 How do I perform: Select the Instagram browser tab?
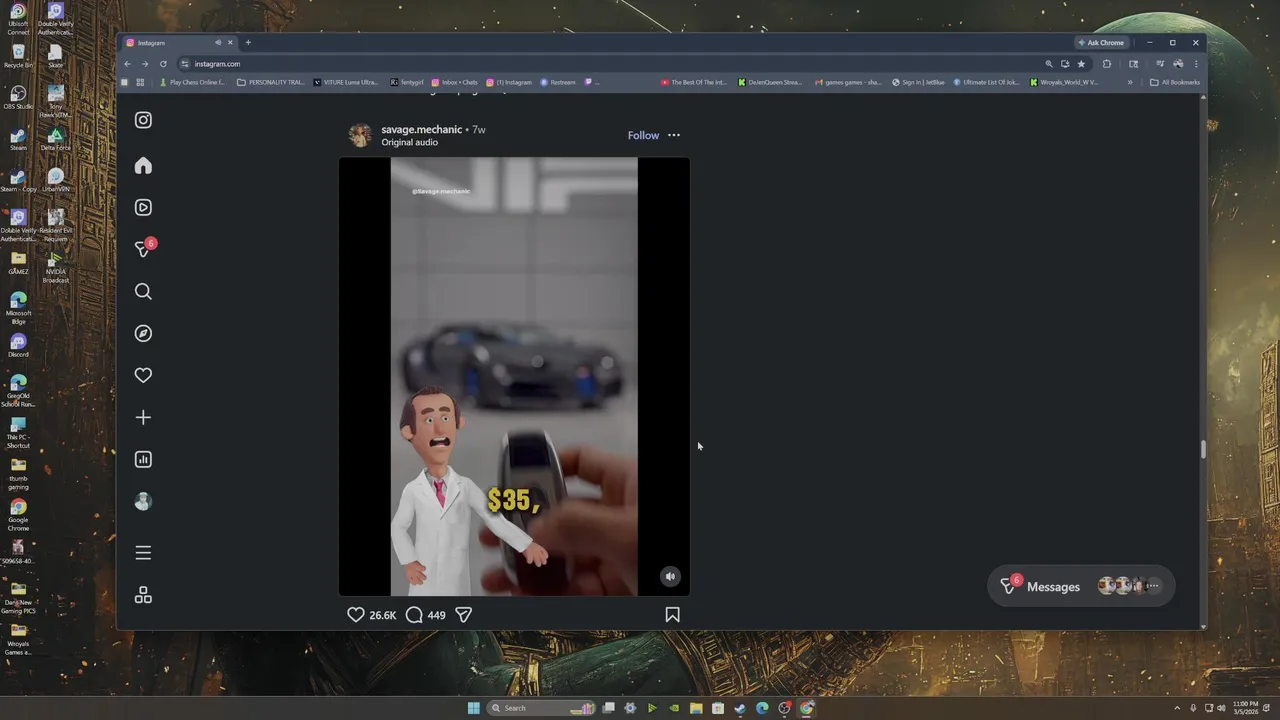tap(178, 43)
